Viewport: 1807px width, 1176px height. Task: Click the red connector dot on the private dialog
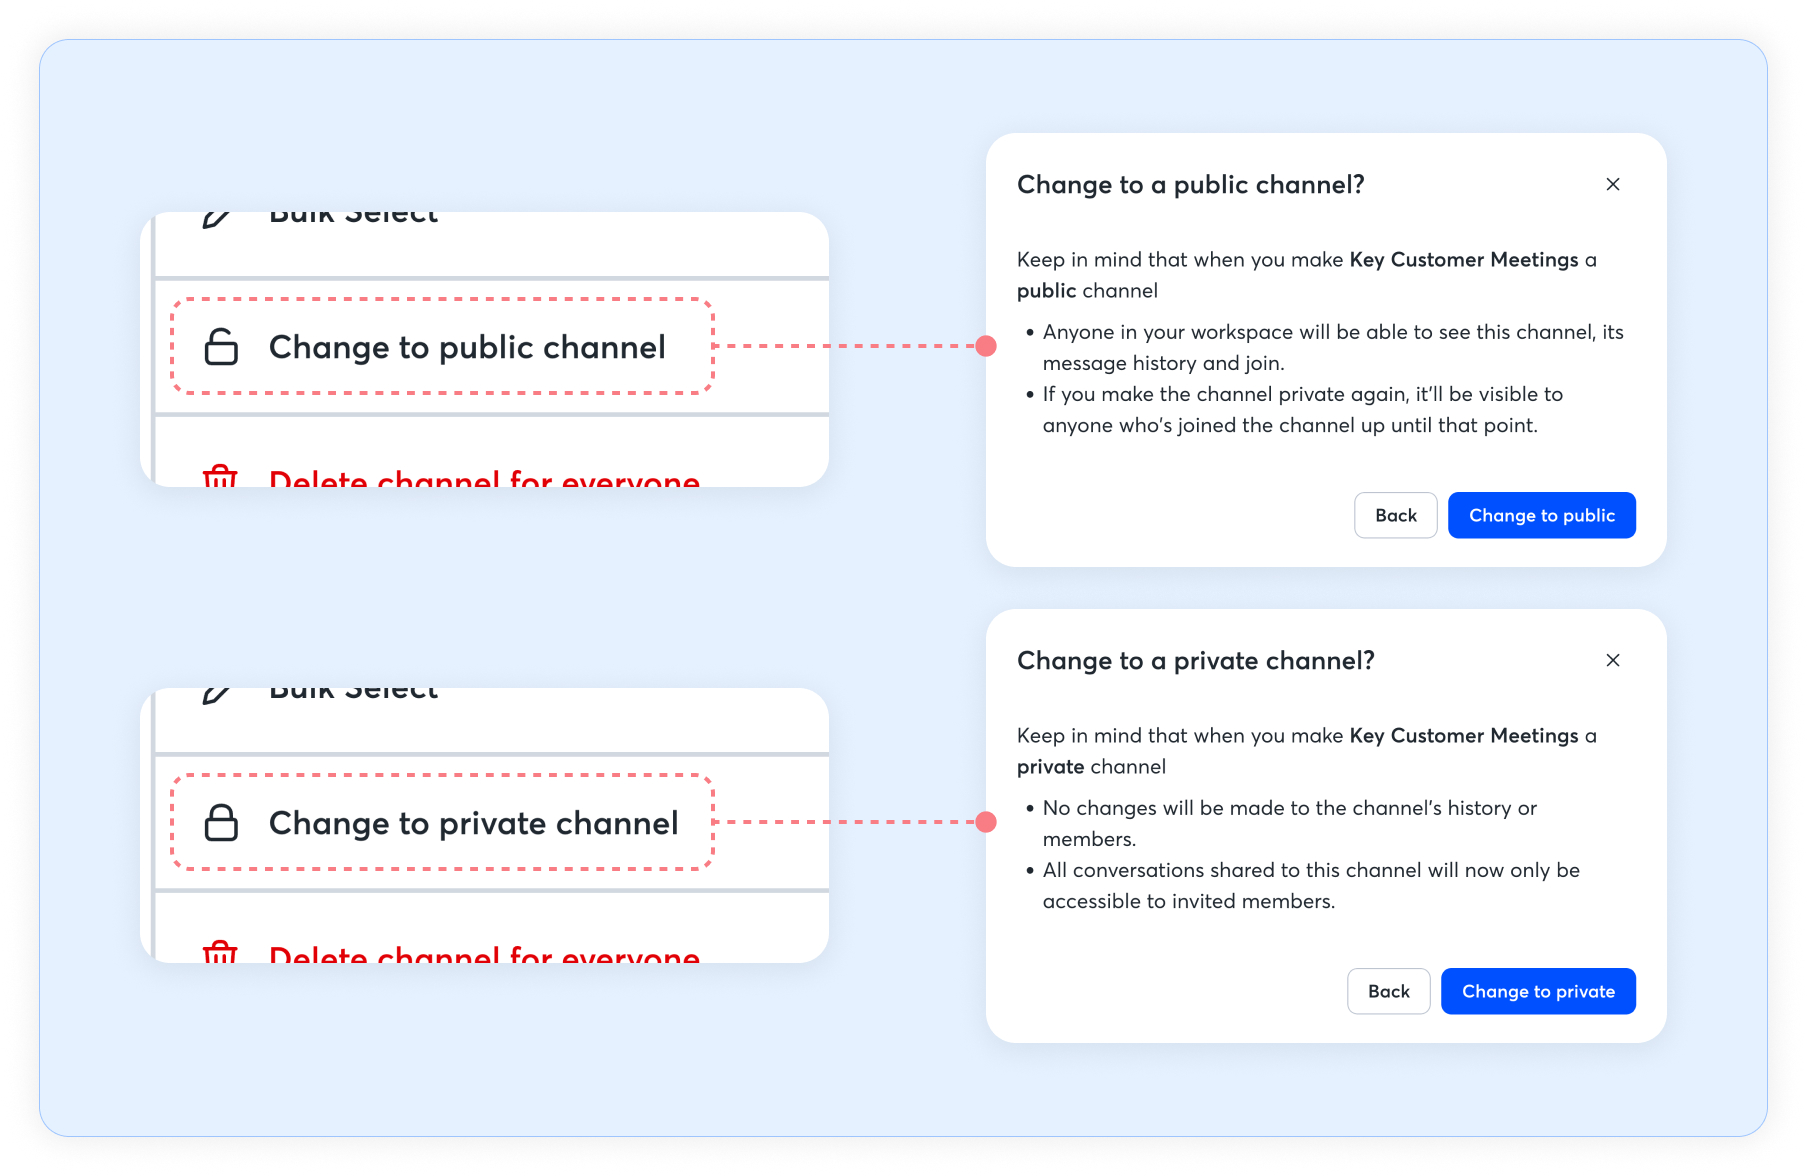coord(986,822)
